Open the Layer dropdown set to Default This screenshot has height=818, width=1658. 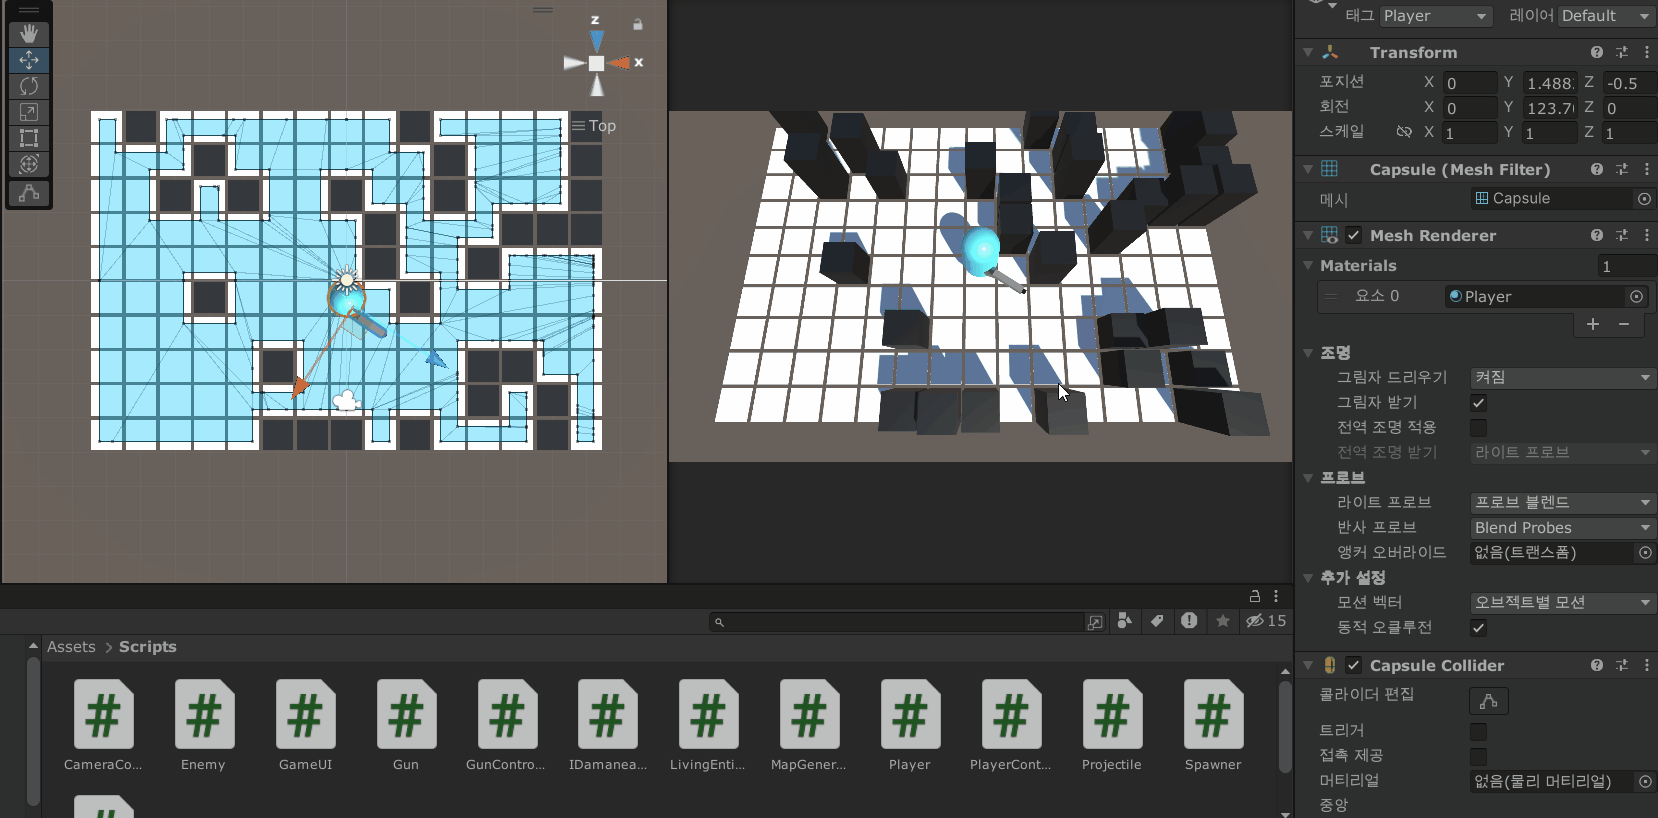tap(1607, 16)
